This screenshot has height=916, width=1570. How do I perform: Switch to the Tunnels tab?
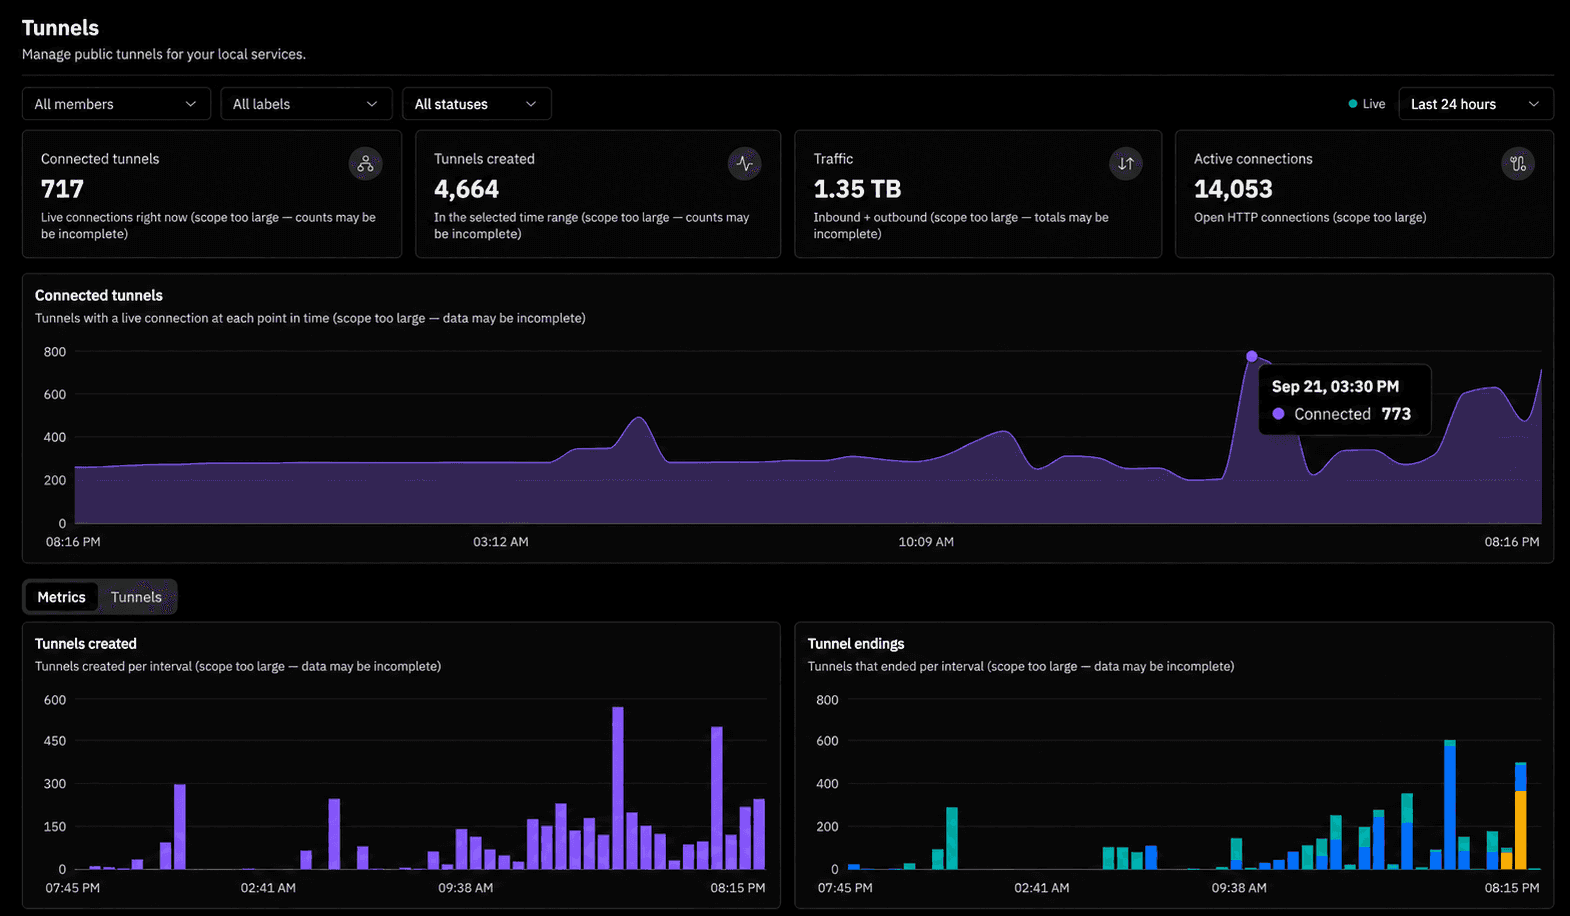click(136, 597)
